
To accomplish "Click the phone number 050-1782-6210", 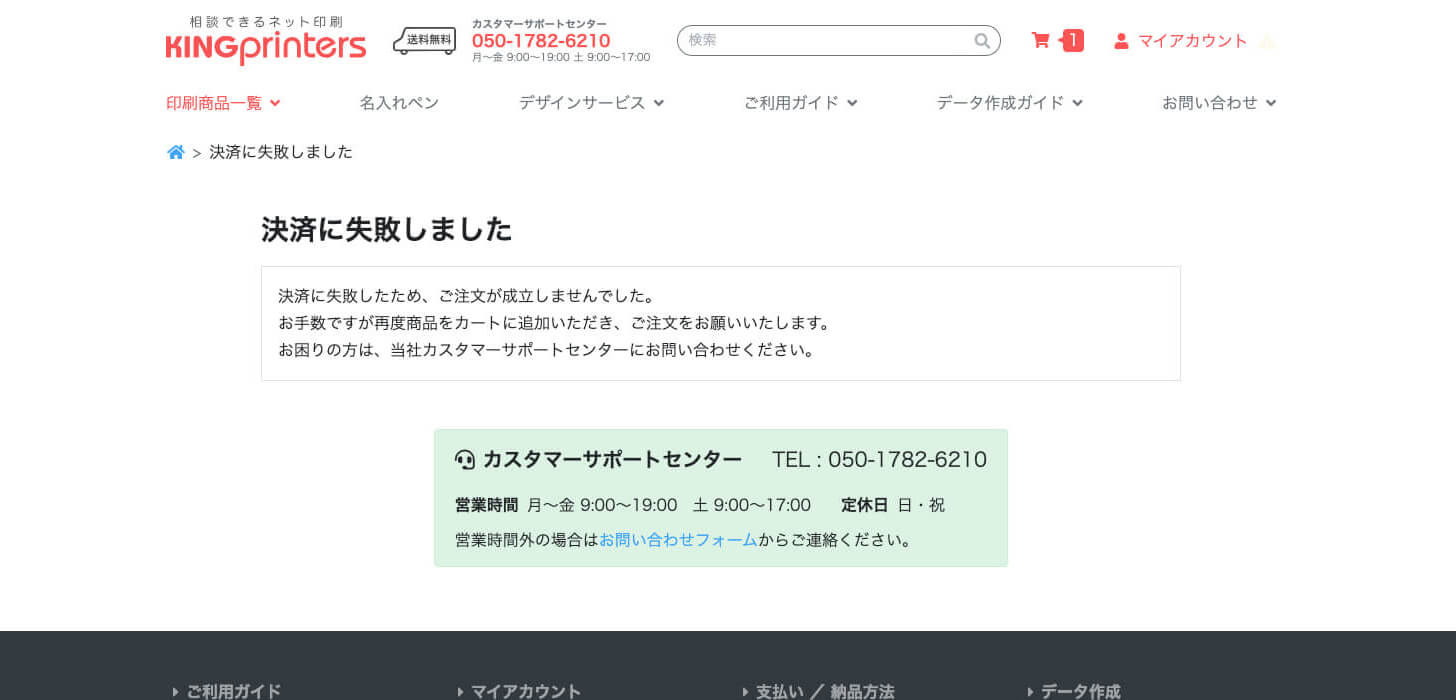I will 542,41.
